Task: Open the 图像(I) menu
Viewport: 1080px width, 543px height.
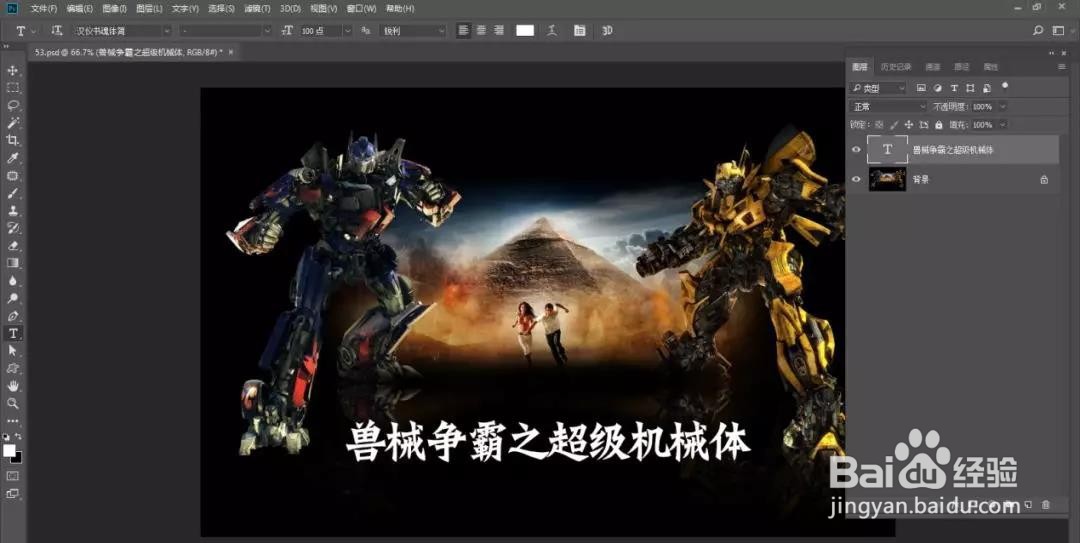Action: [x=114, y=8]
